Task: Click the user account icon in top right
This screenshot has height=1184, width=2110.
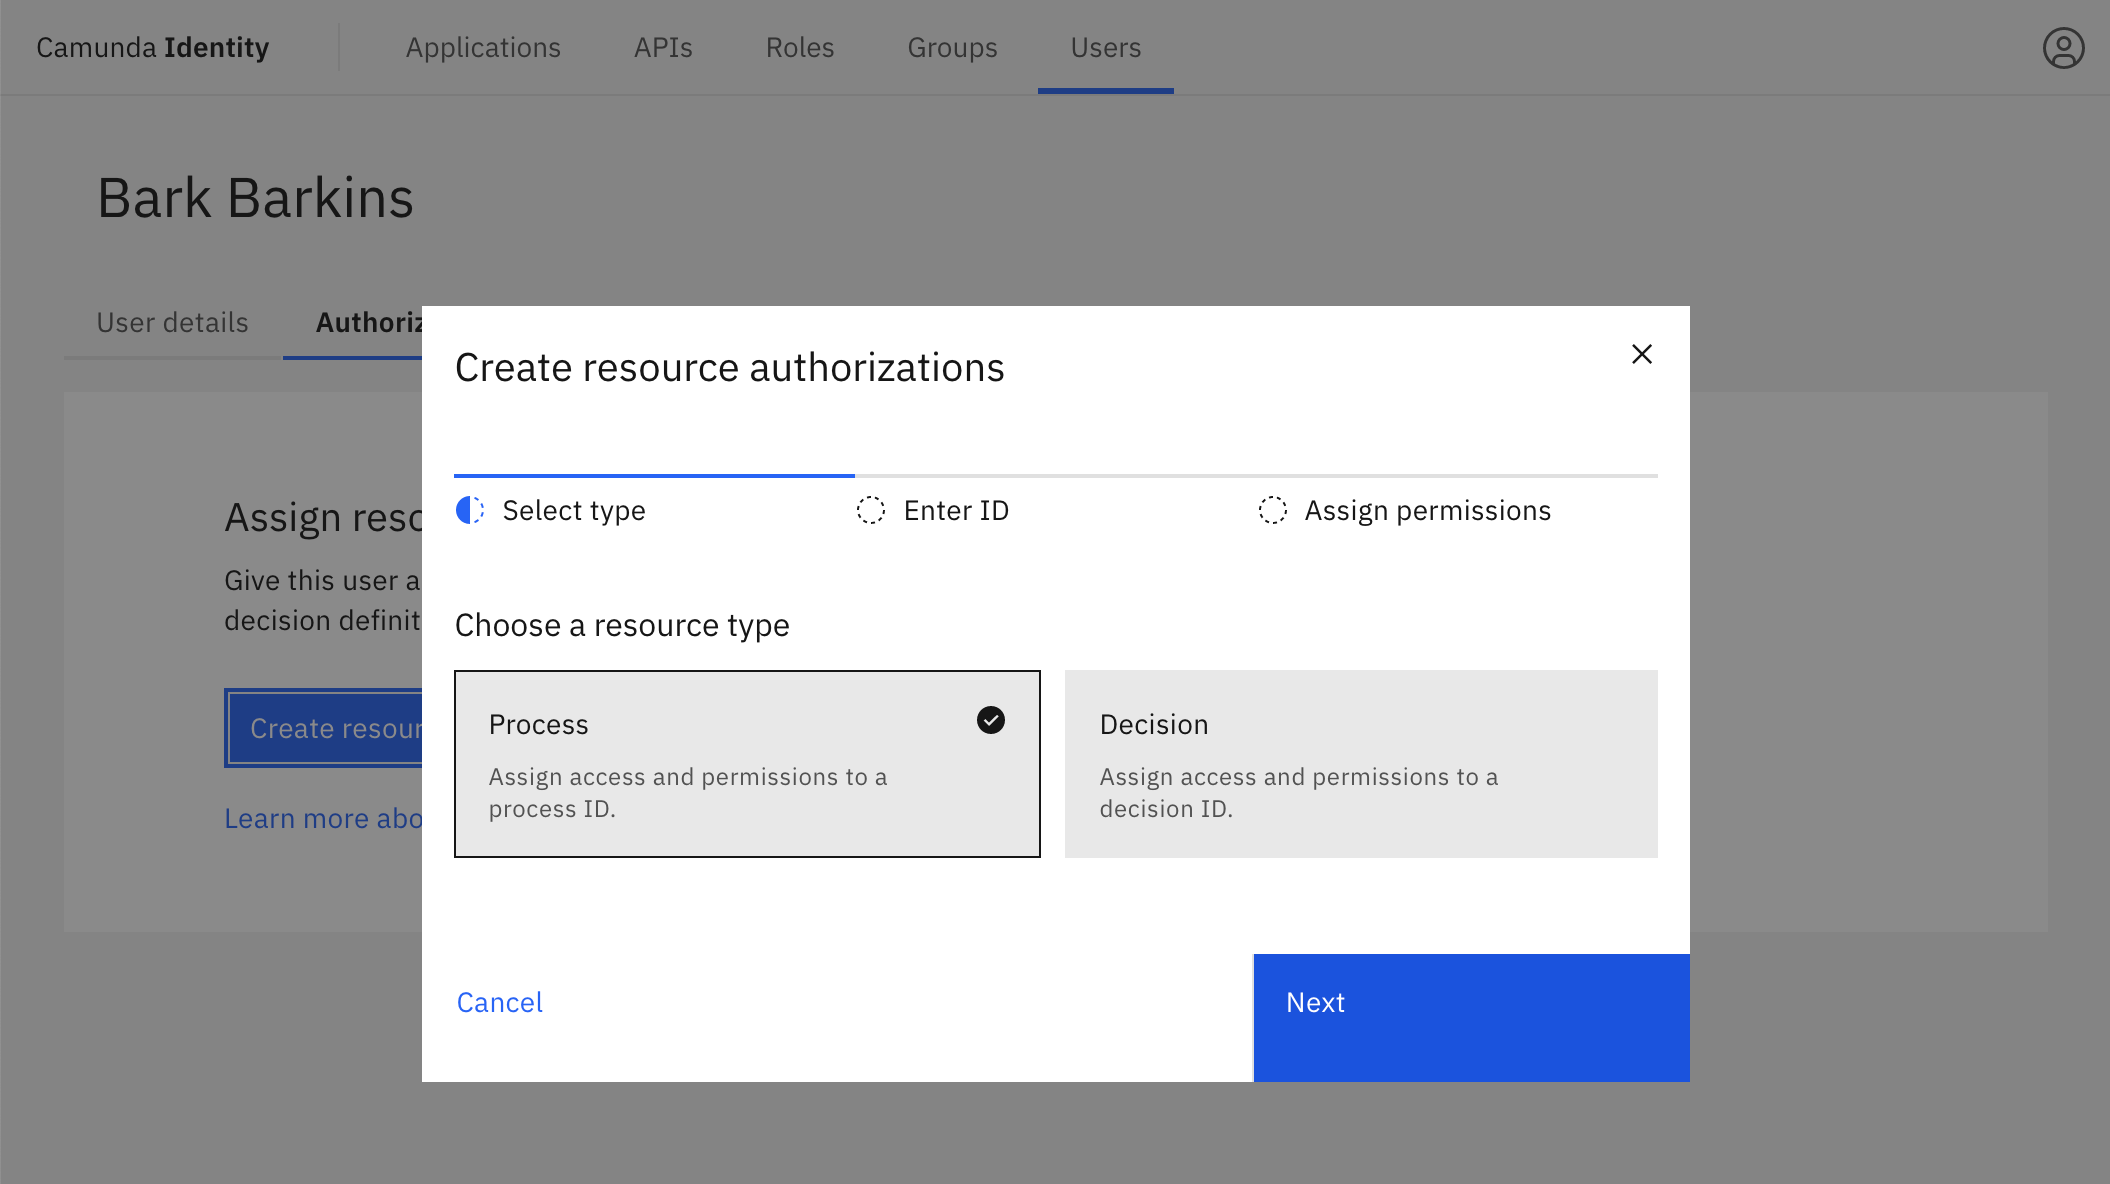Action: 2062,47
